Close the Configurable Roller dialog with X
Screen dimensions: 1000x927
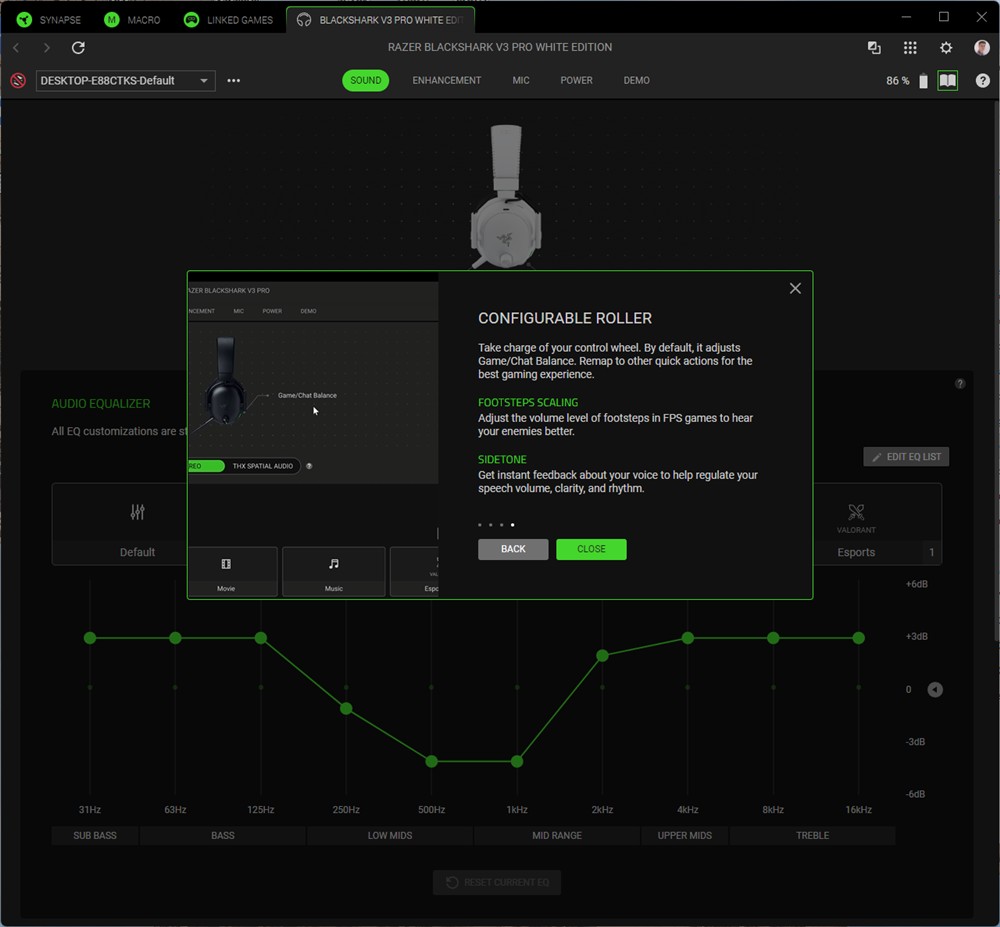click(795, 288)
